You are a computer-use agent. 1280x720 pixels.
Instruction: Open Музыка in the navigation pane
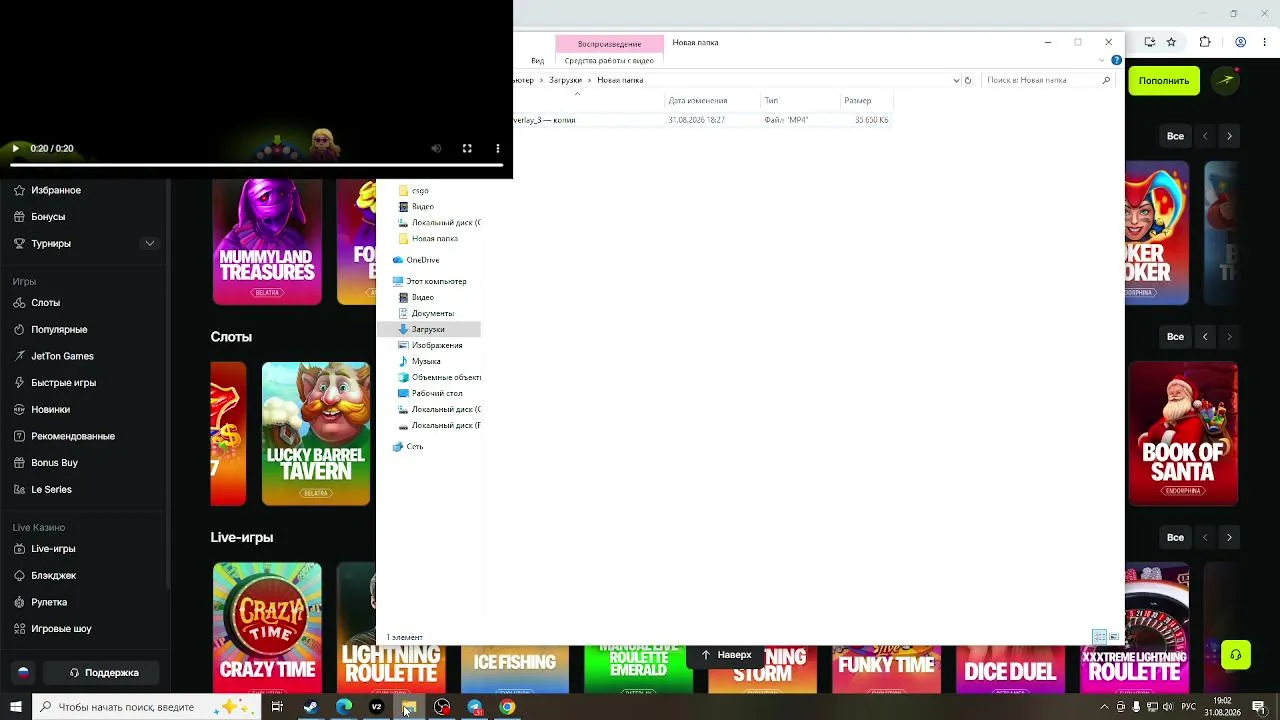426,362
